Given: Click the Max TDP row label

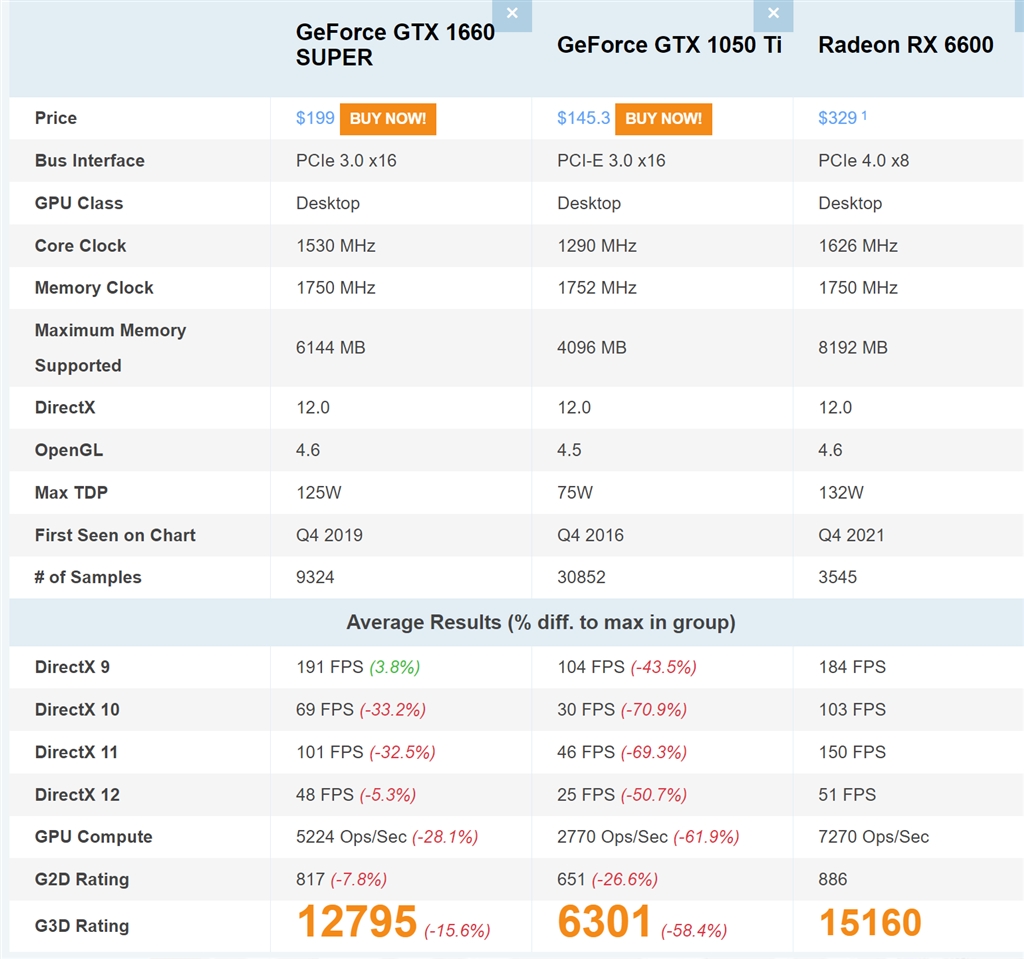Looking at the screenshot, I should (x=71, y=493).
